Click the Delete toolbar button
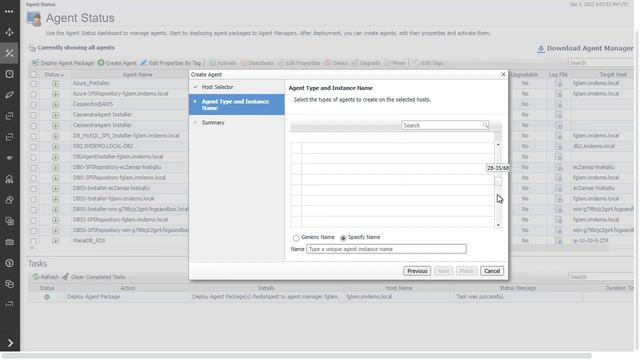 (x=336, y=63)
